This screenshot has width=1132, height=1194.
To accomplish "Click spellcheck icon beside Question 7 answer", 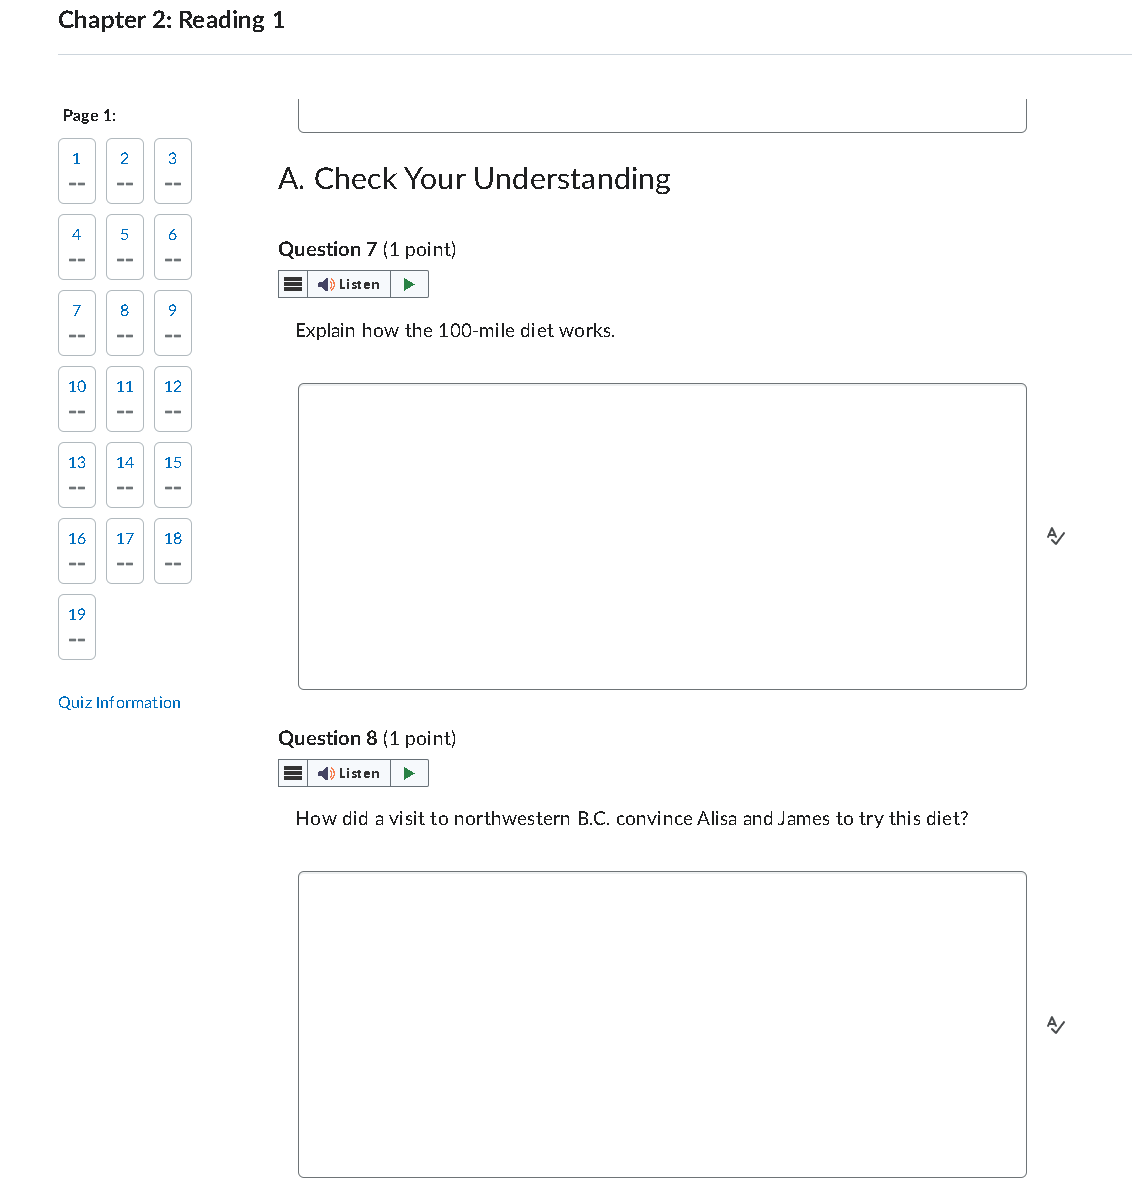I will pos(1056,536).
